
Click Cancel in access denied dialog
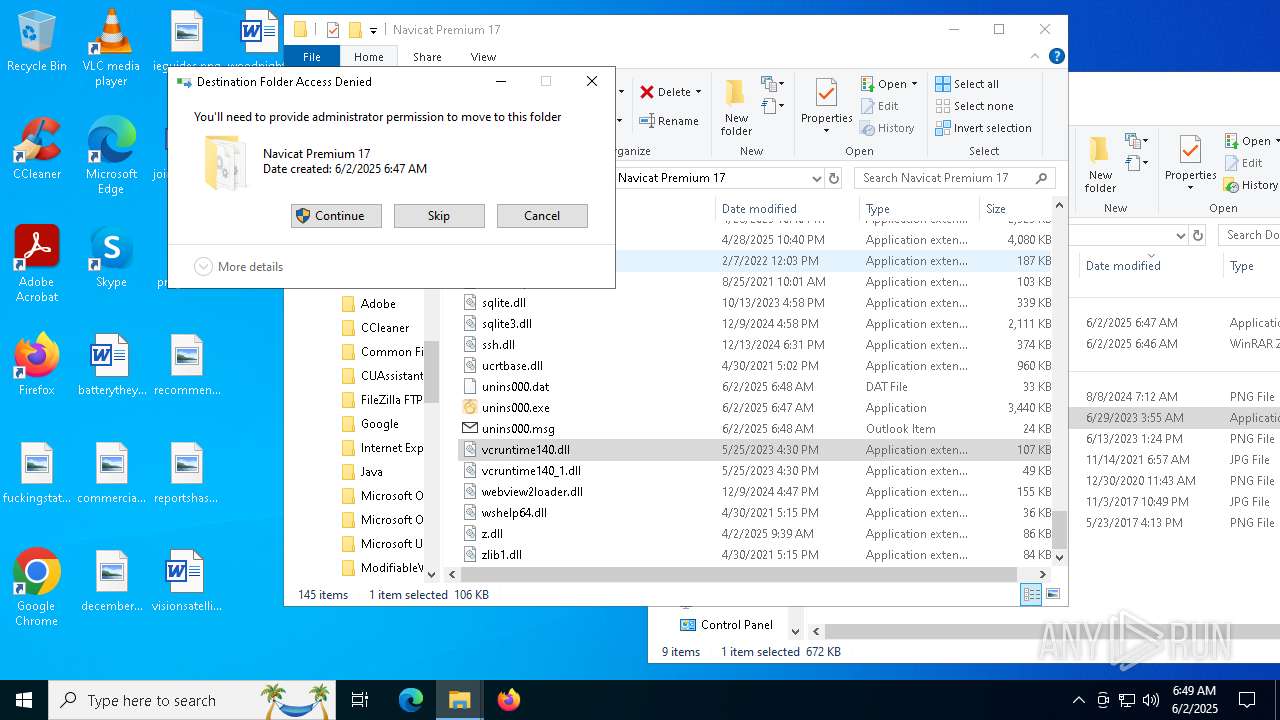[x=542, y=216]
